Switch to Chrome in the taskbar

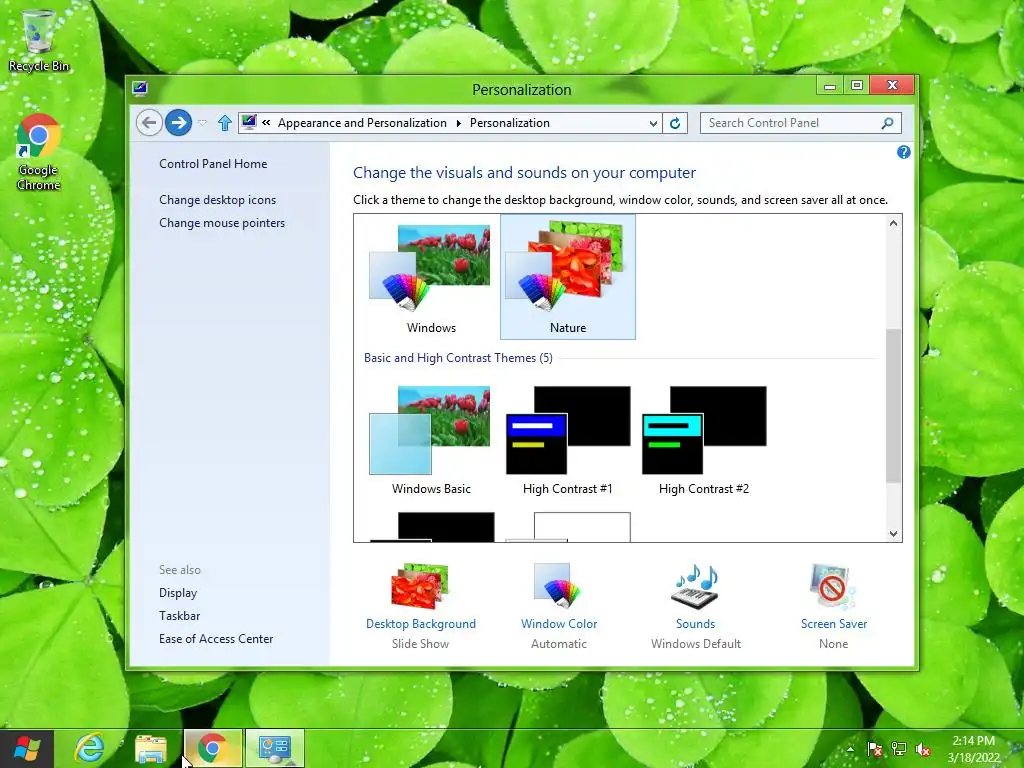point(213,748)
